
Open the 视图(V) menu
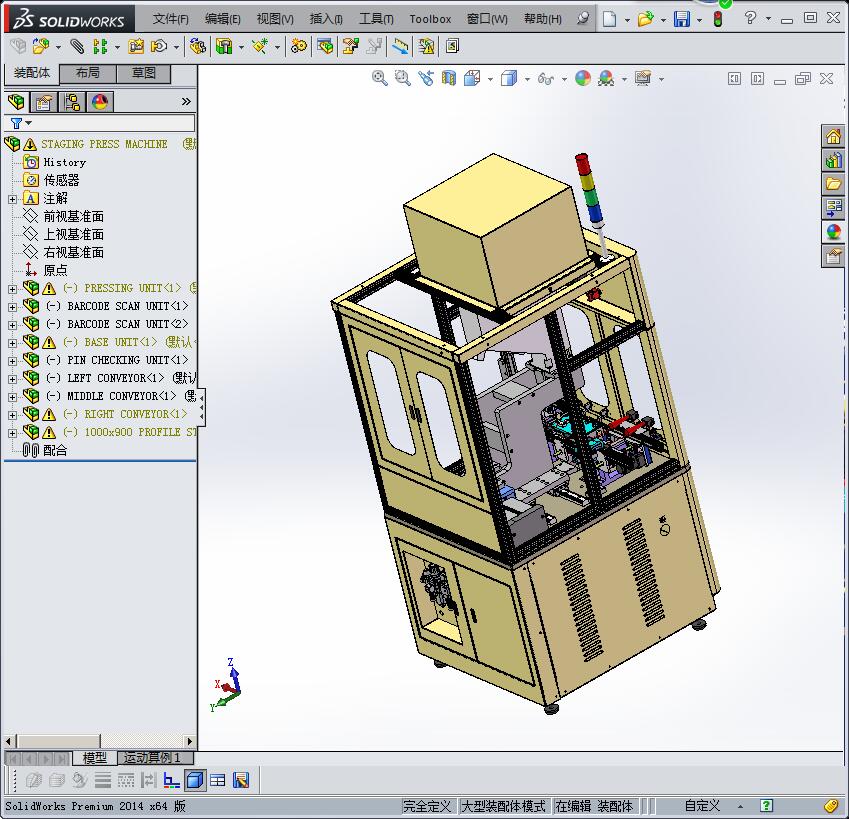point(275,19)
